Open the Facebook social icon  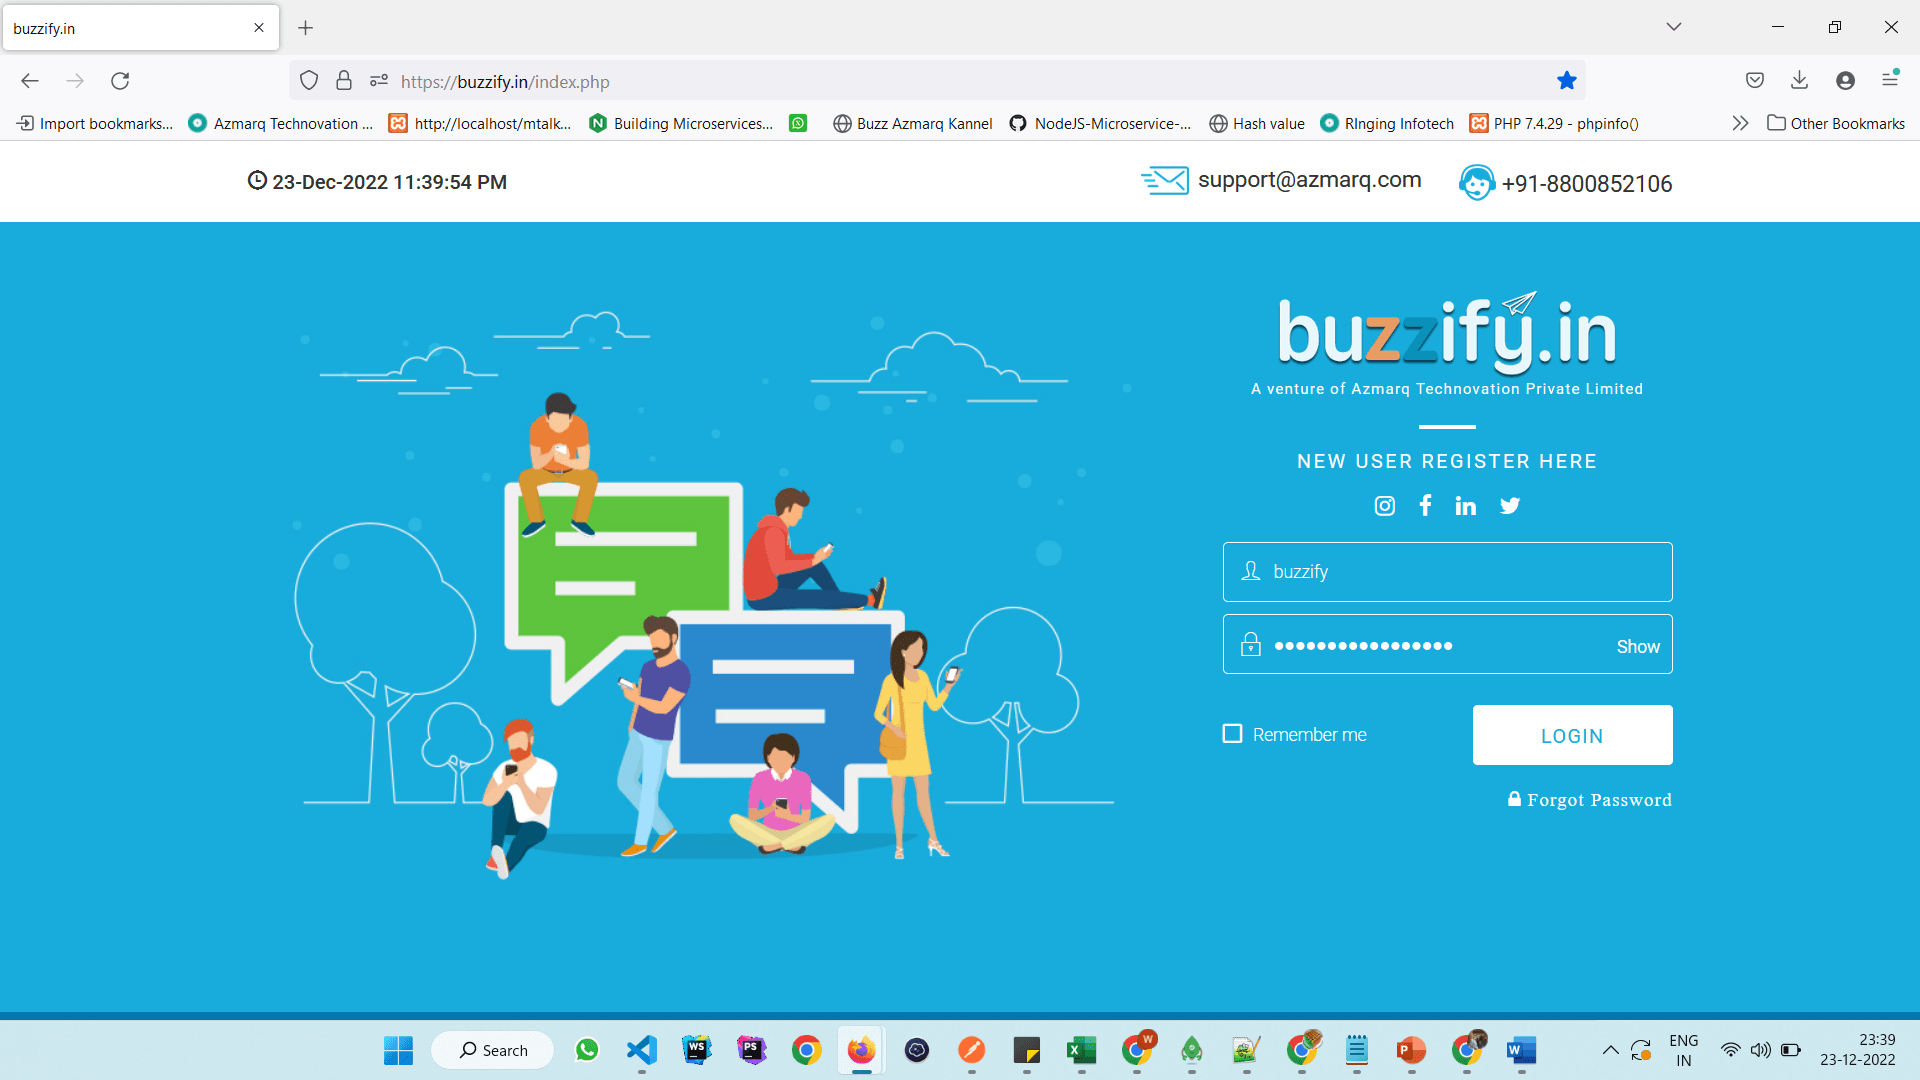[1425, 505]
